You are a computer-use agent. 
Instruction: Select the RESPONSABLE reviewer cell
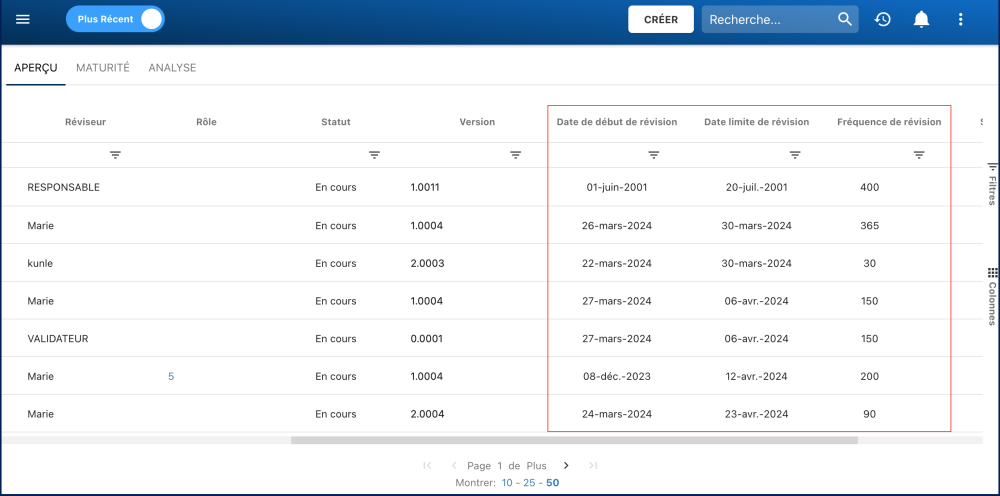(x=64, y=187)
